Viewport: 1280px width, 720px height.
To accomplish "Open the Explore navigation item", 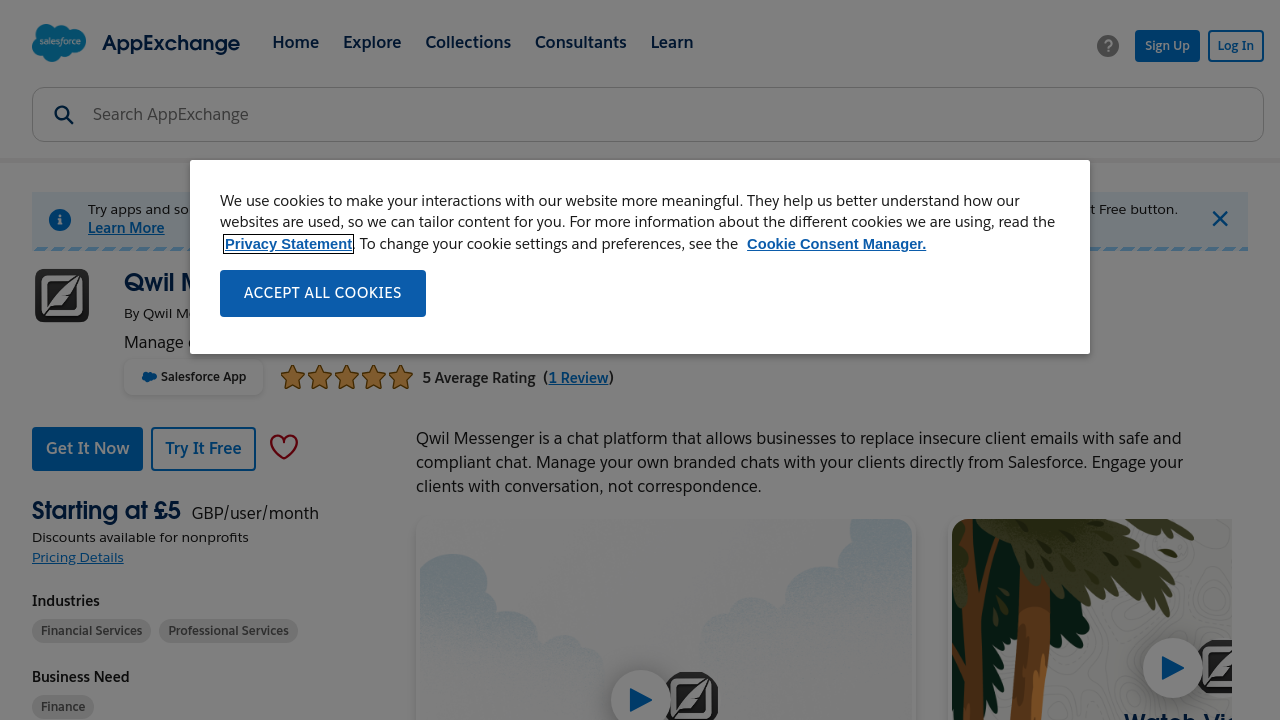I will point(372,43).
